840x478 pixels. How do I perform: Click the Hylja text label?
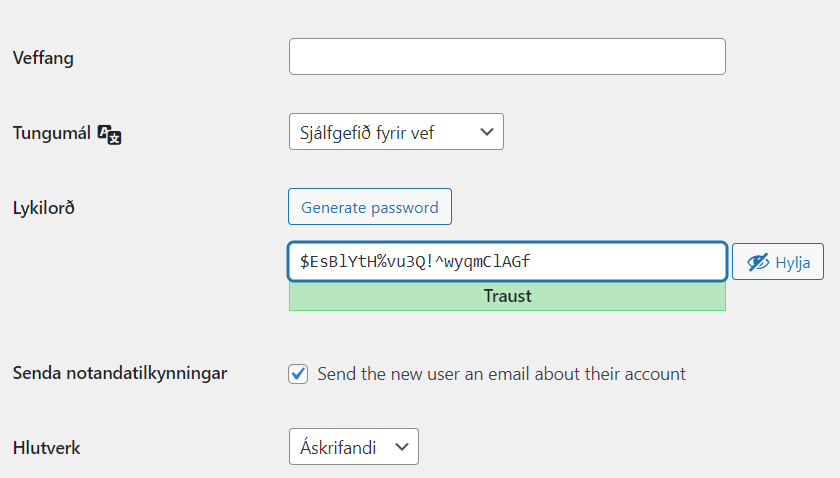[793, 263]
